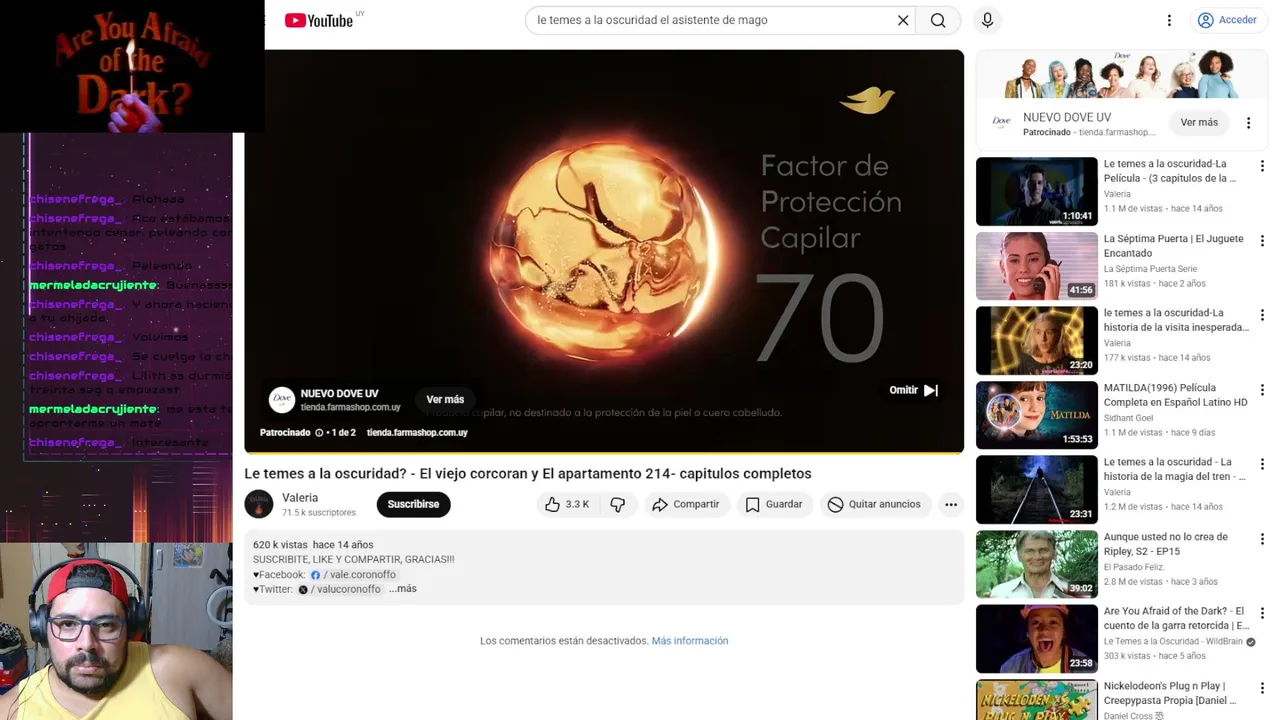Viewport: 1280px width, 720px height.
Task: Share the video via Compartir
Action: pyautogui.click(x=686, y=504)
